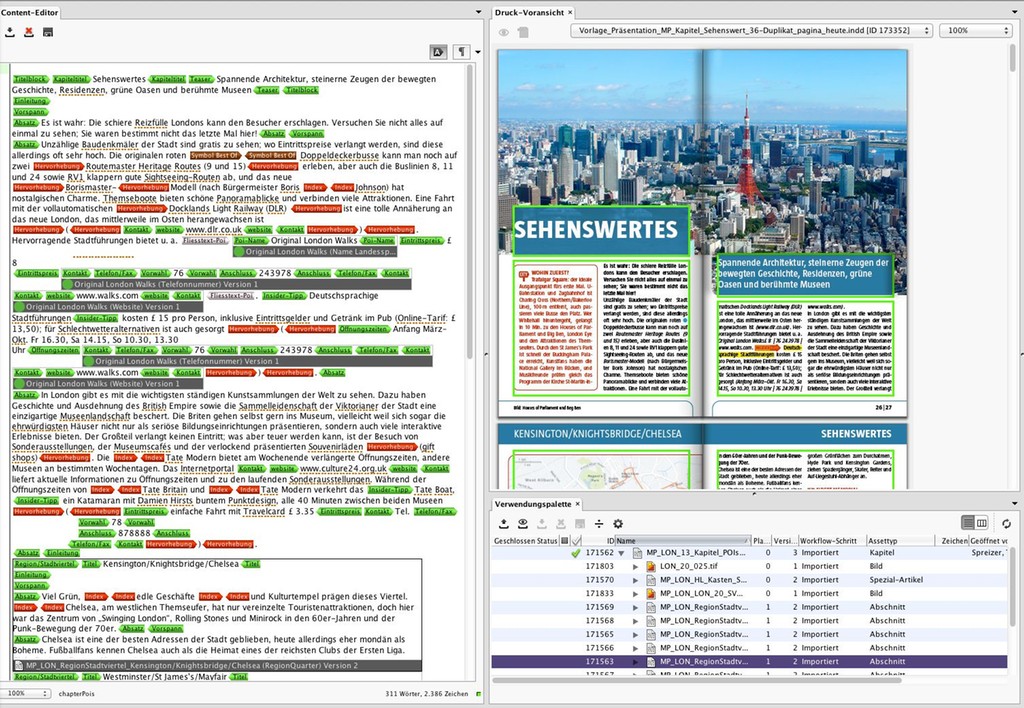Toggle the pilcrow hidden characters button
1024x708 pixels.
(x=462, y=51)
